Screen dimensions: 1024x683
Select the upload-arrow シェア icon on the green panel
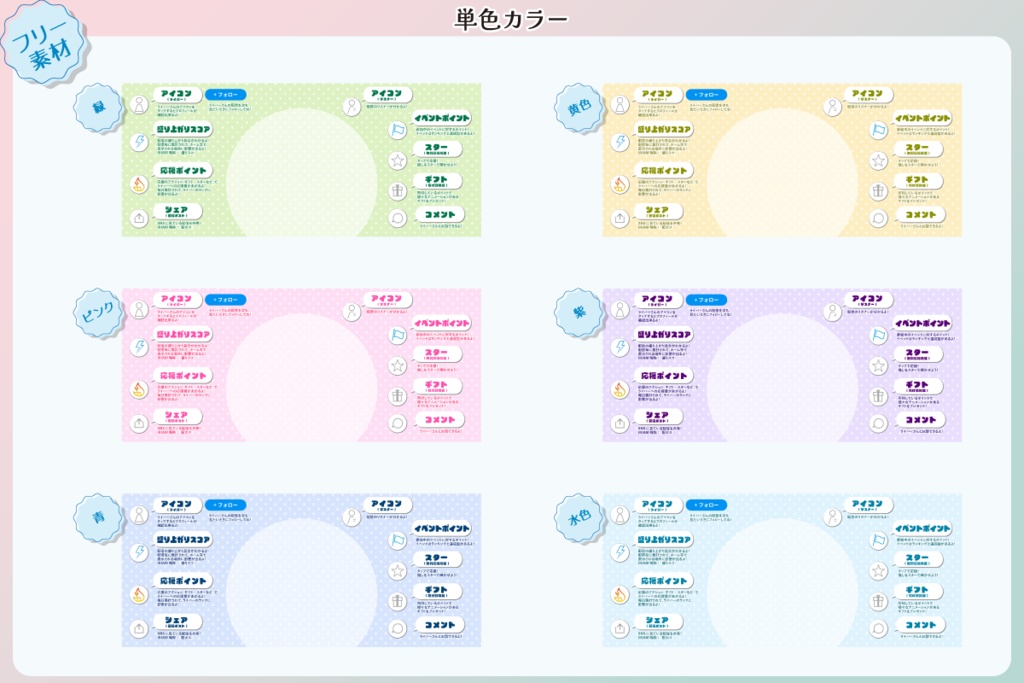click(x=139, y=217)
